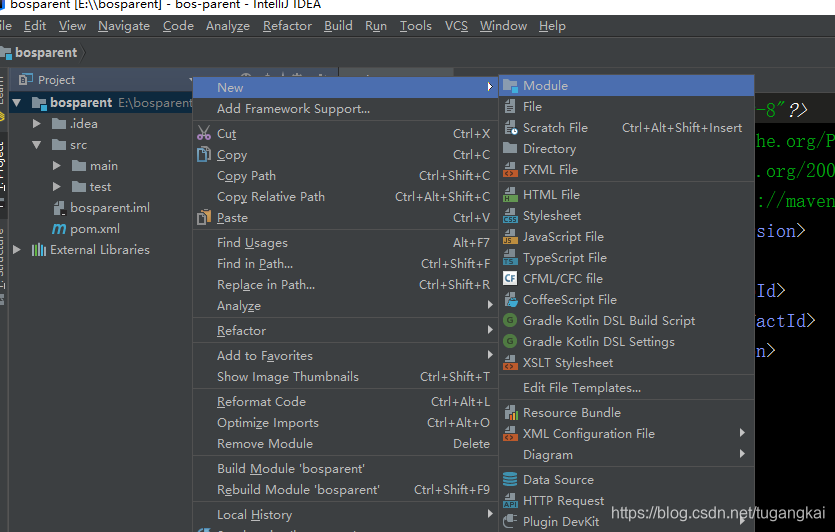This screenshot has height=532, width=835.
Task: Click the JavaScript File icon
Action: 510,237
